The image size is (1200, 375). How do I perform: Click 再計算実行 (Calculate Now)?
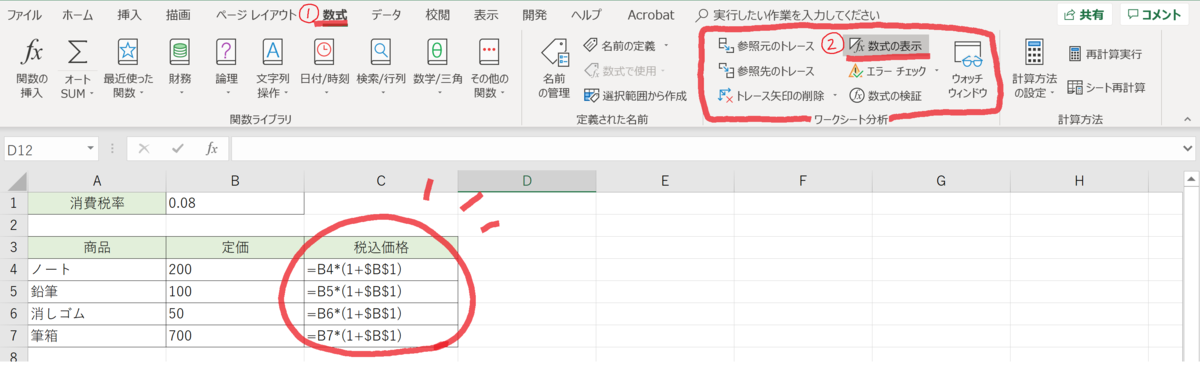(1105, 53)
